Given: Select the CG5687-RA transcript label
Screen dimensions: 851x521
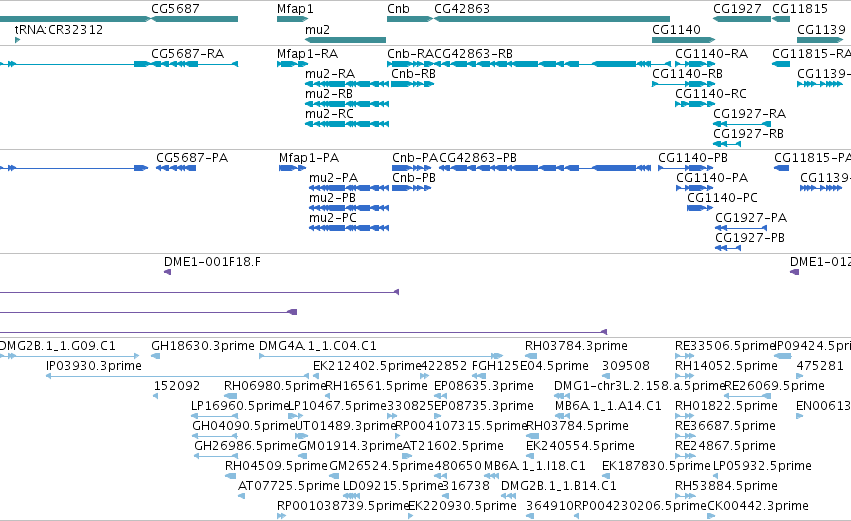Looking at the screenshot, I should click(x=187, y=54).
